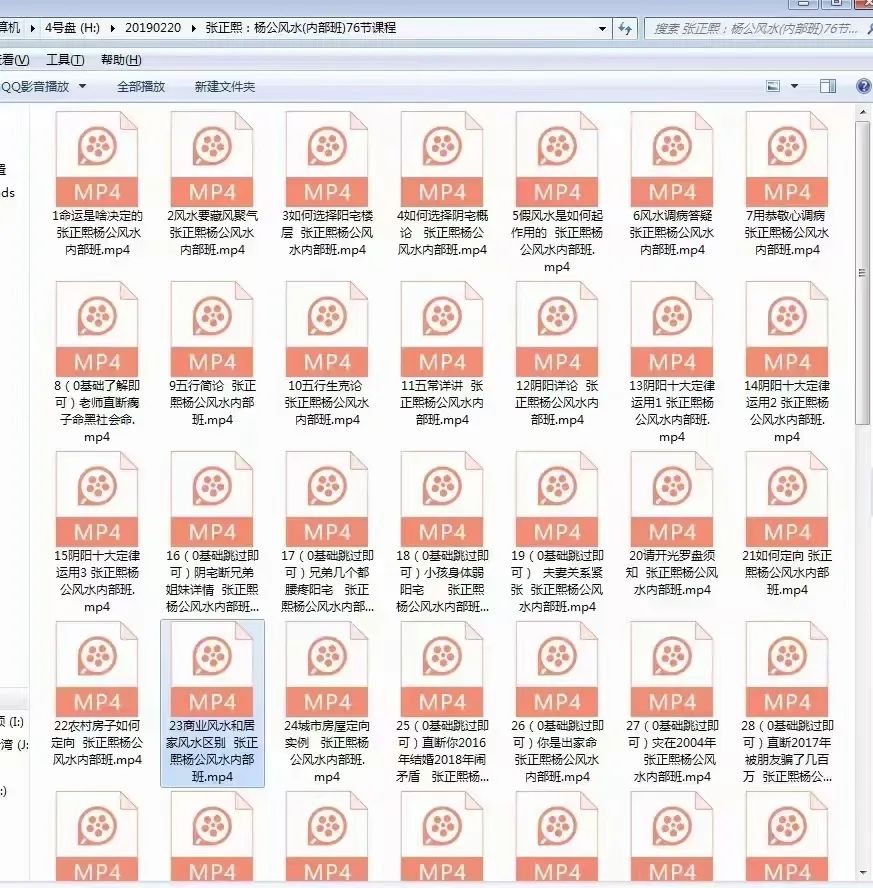
Task: Expand the view options dropdown arrow on toolbar
Action: pos(795,86)
